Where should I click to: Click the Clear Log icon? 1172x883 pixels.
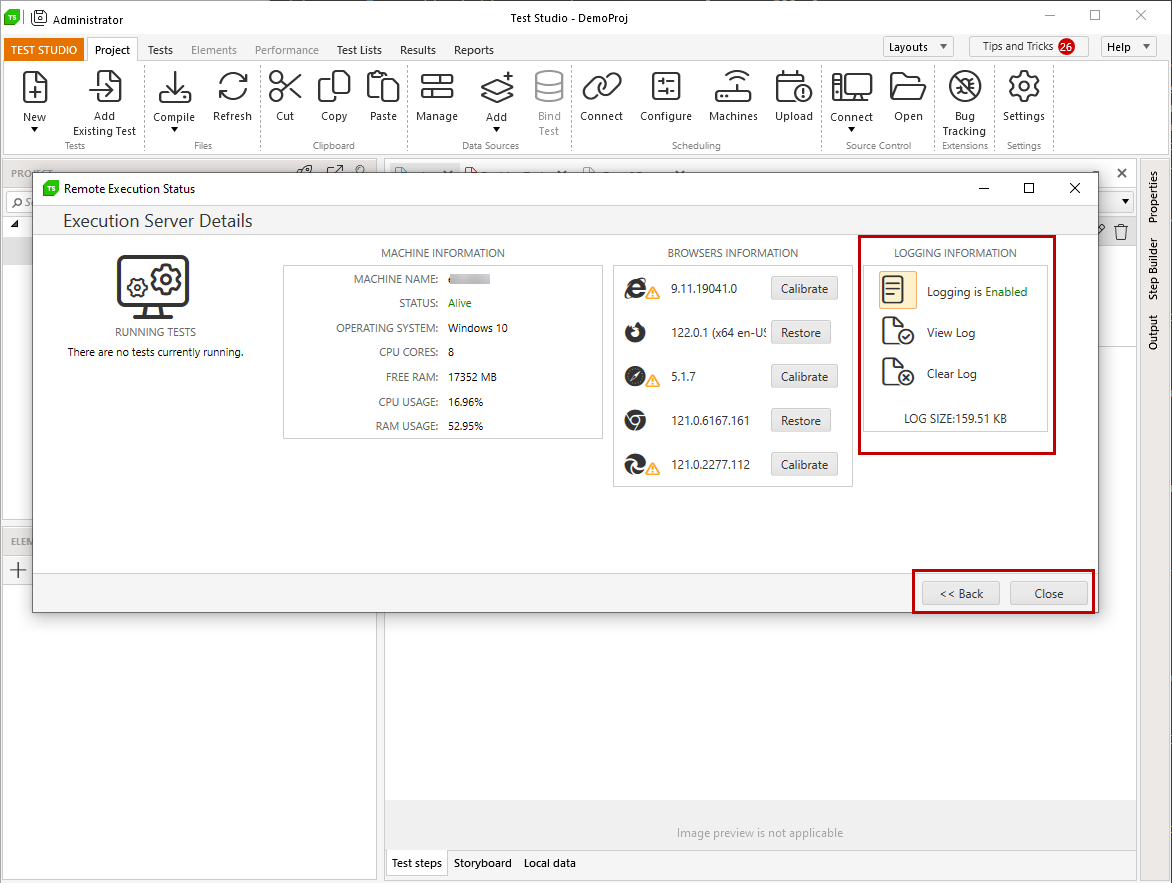pyautogui.click(x=898, y=372)
